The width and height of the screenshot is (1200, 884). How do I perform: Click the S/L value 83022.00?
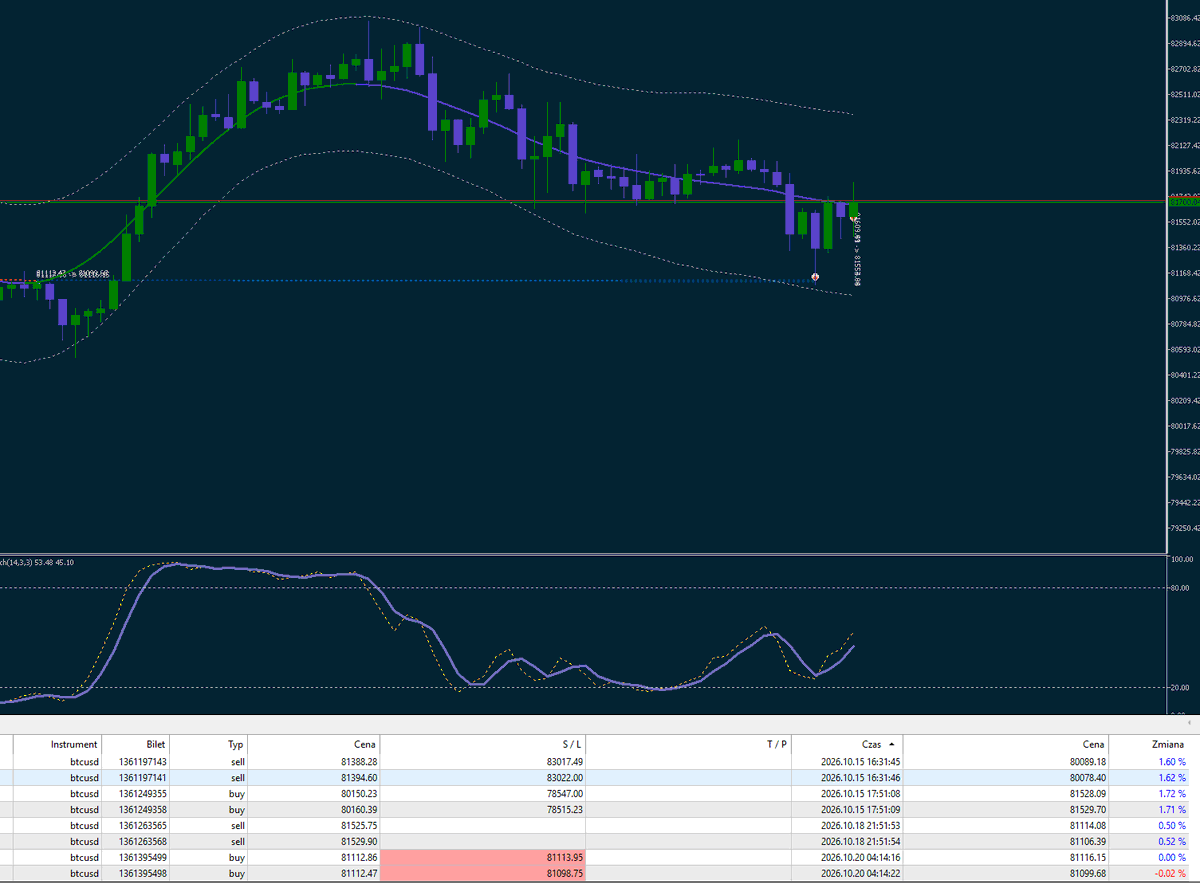pos(565,777)
